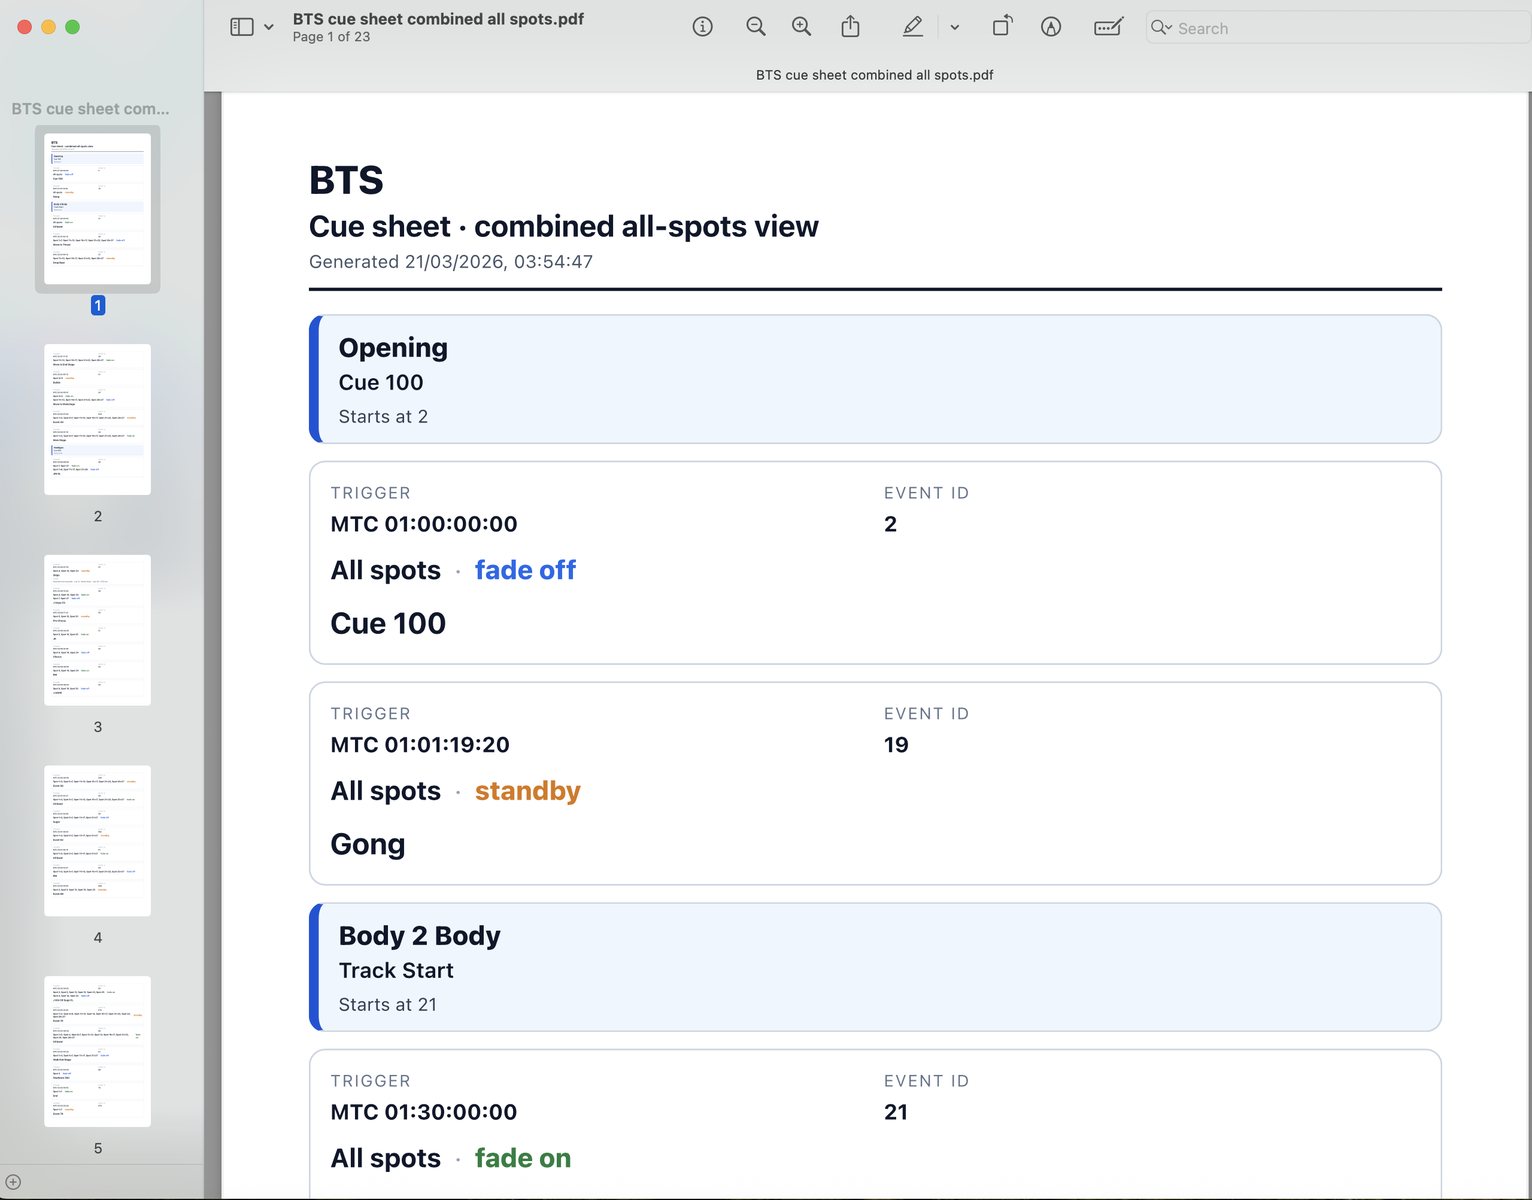Click the 'Gong' cue name

368,845
